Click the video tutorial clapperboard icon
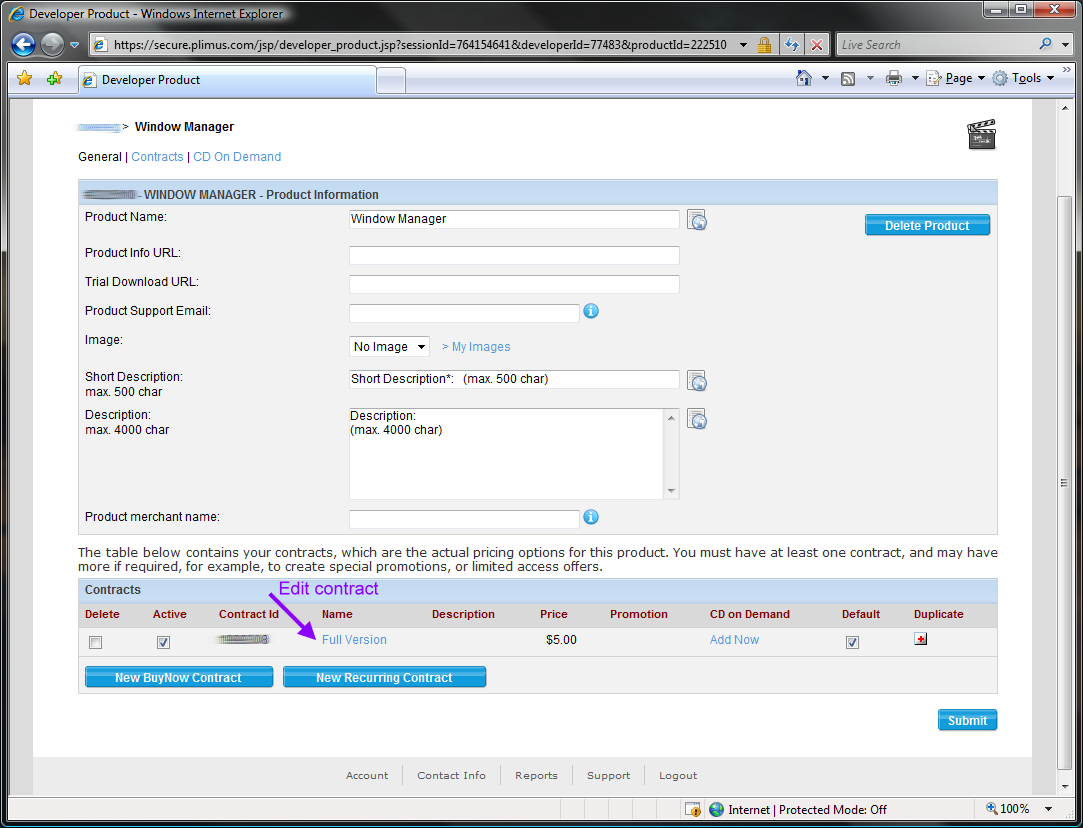 (981, 135)
